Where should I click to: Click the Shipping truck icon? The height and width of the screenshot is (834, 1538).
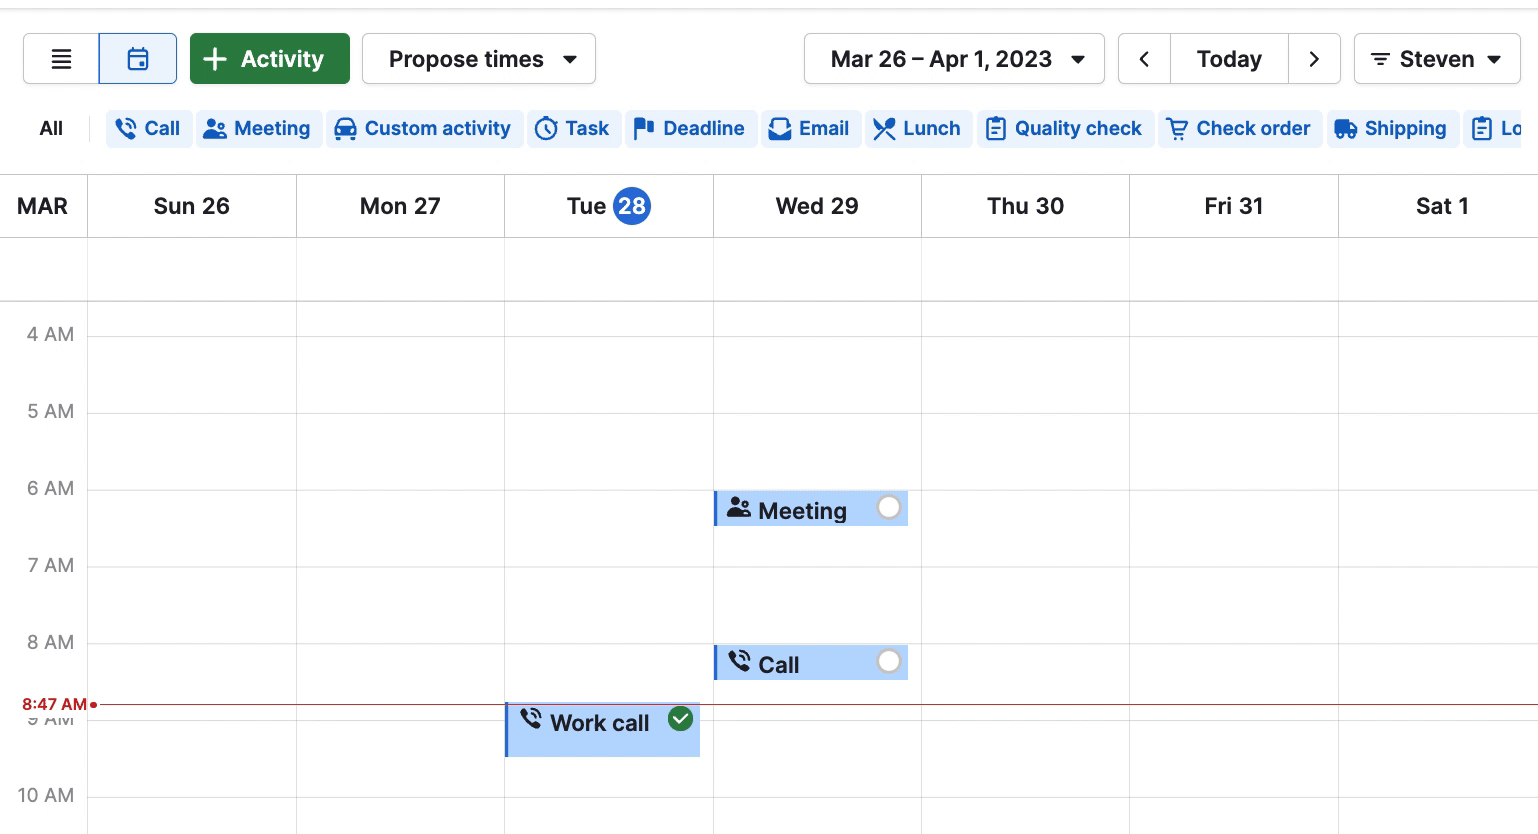point(1344,128)
